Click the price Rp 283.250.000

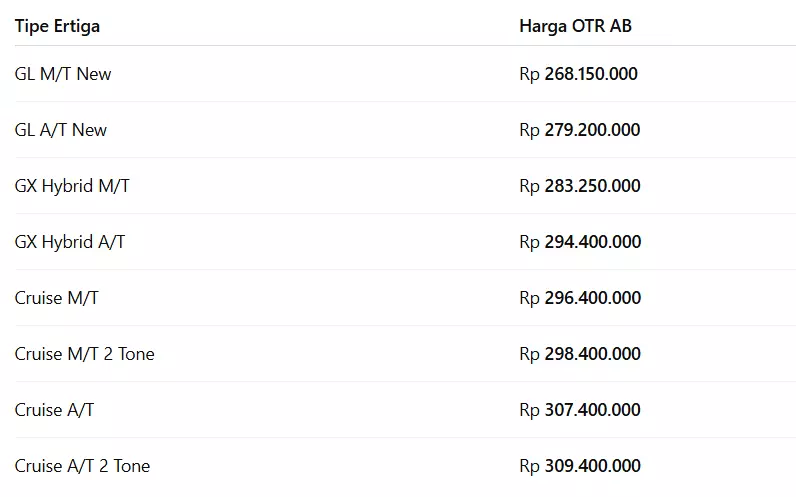click(580, 186)
